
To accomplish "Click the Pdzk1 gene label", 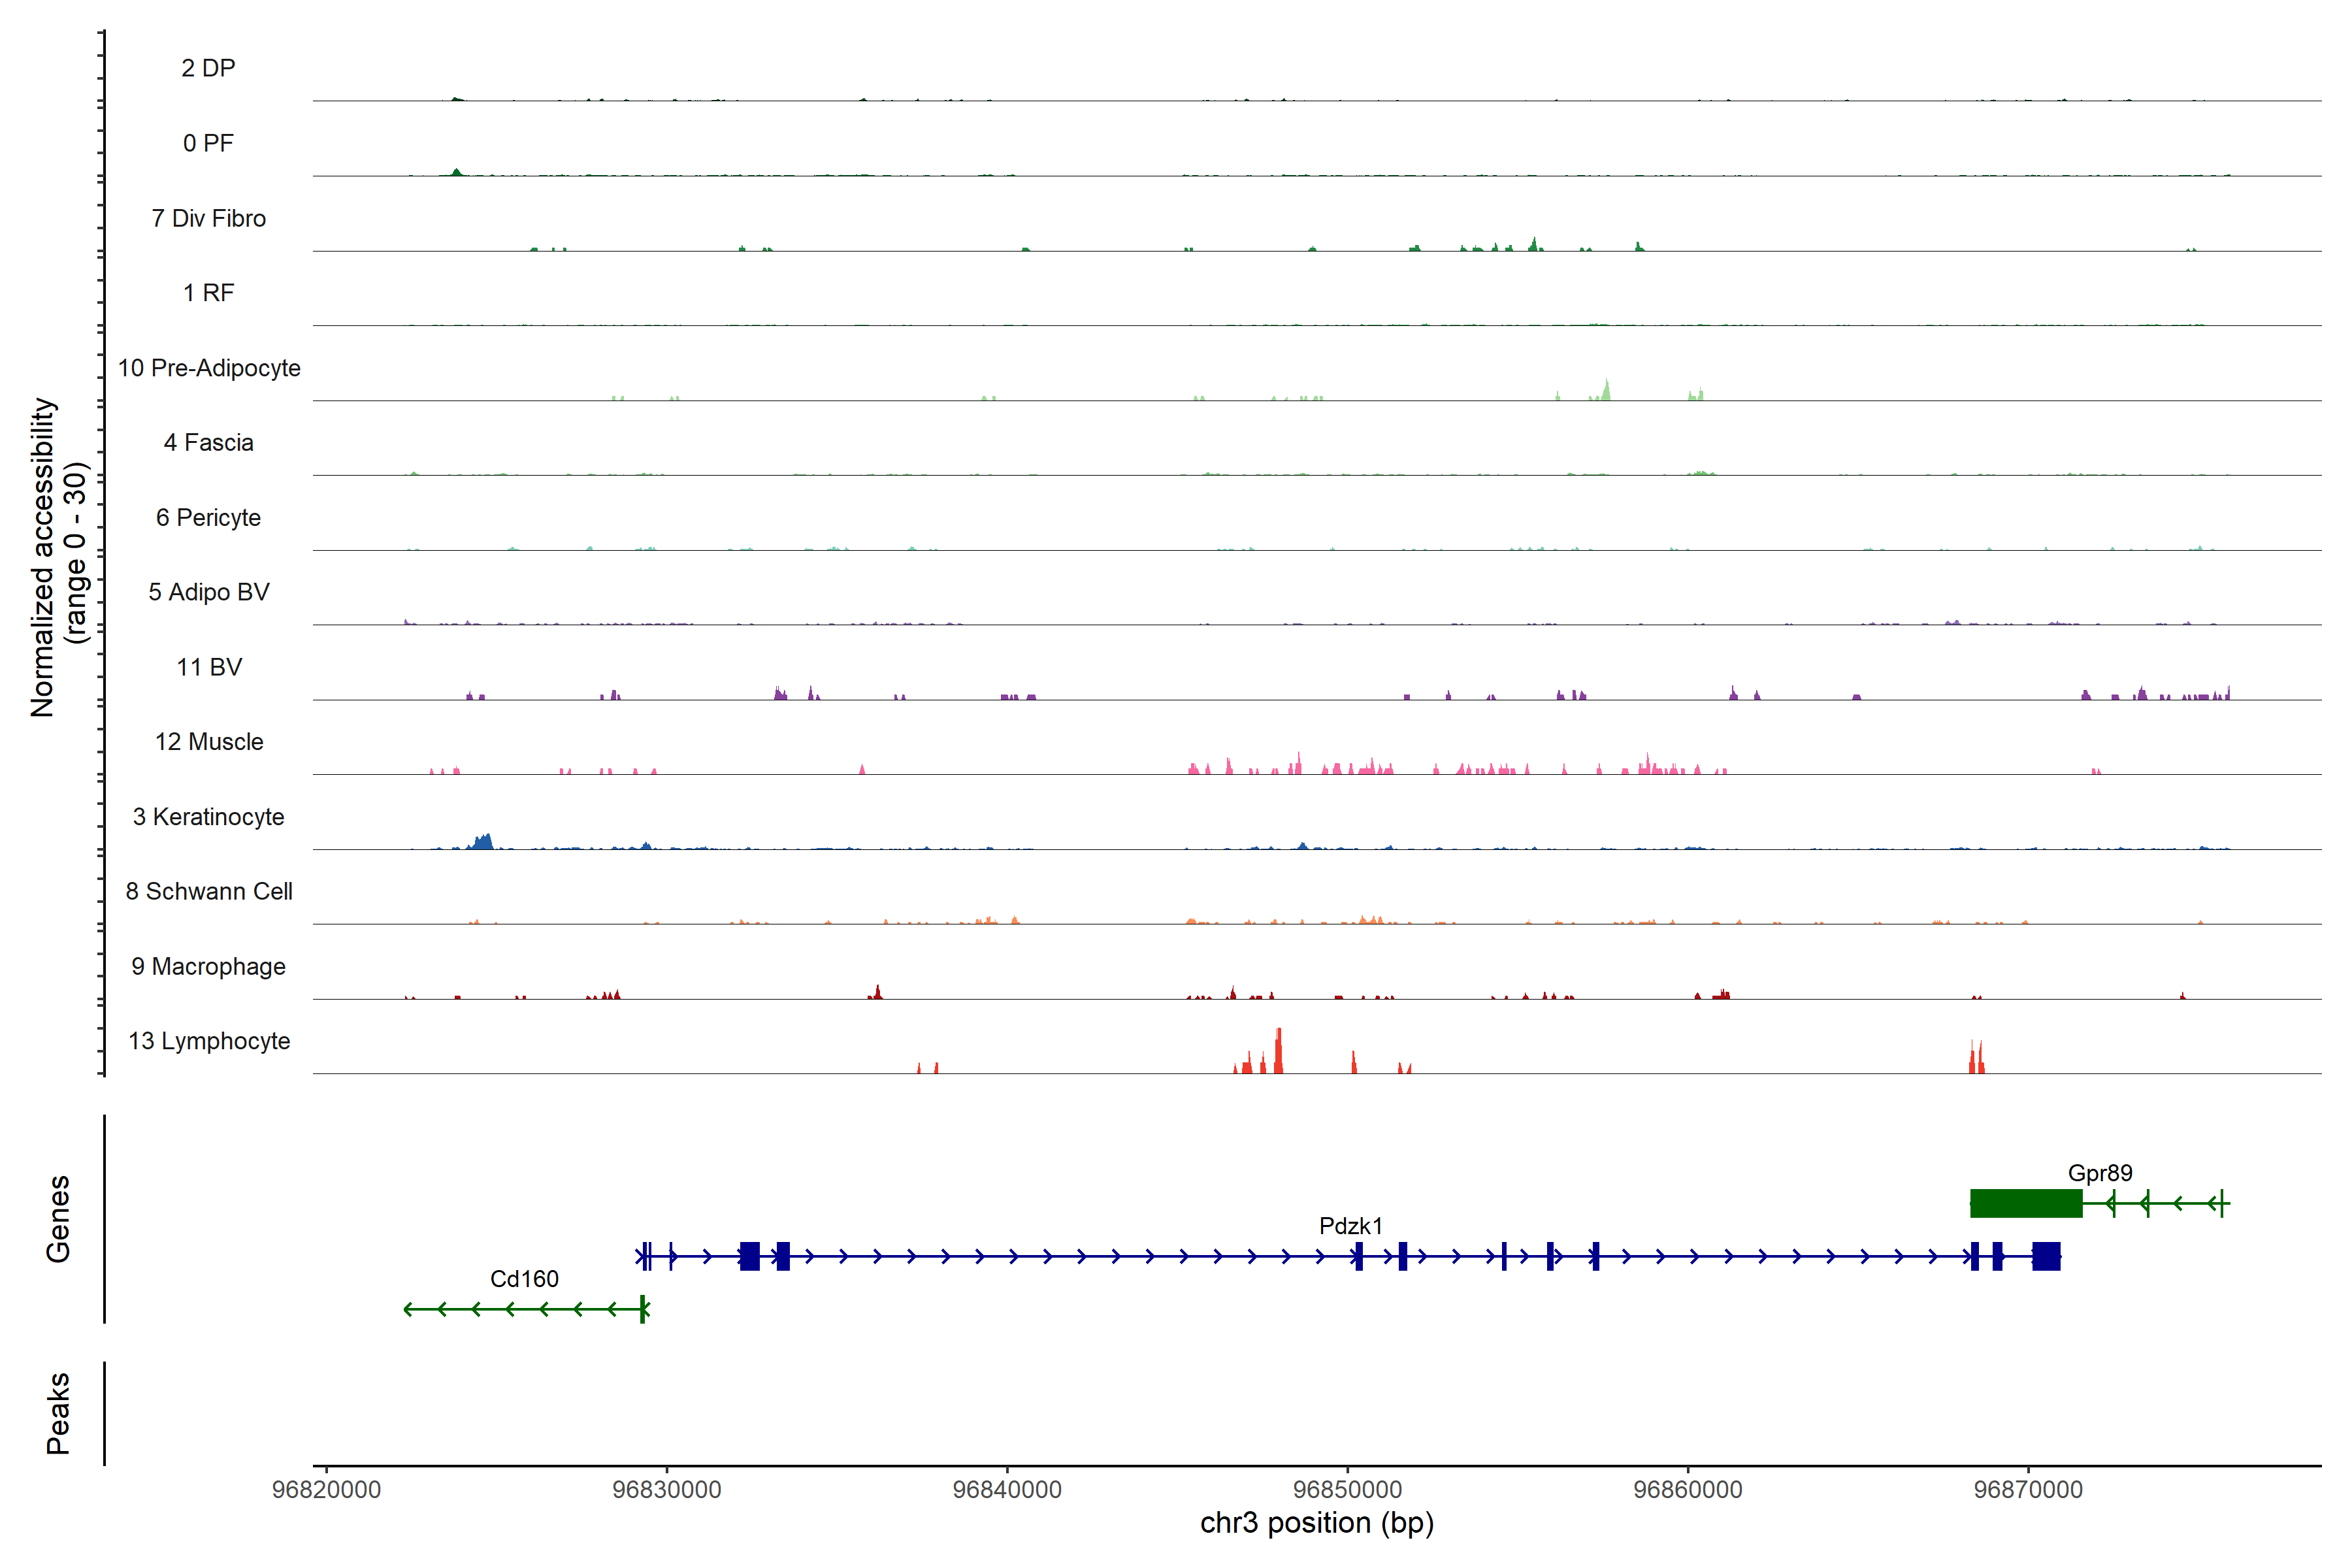I will (1350, 1226).
